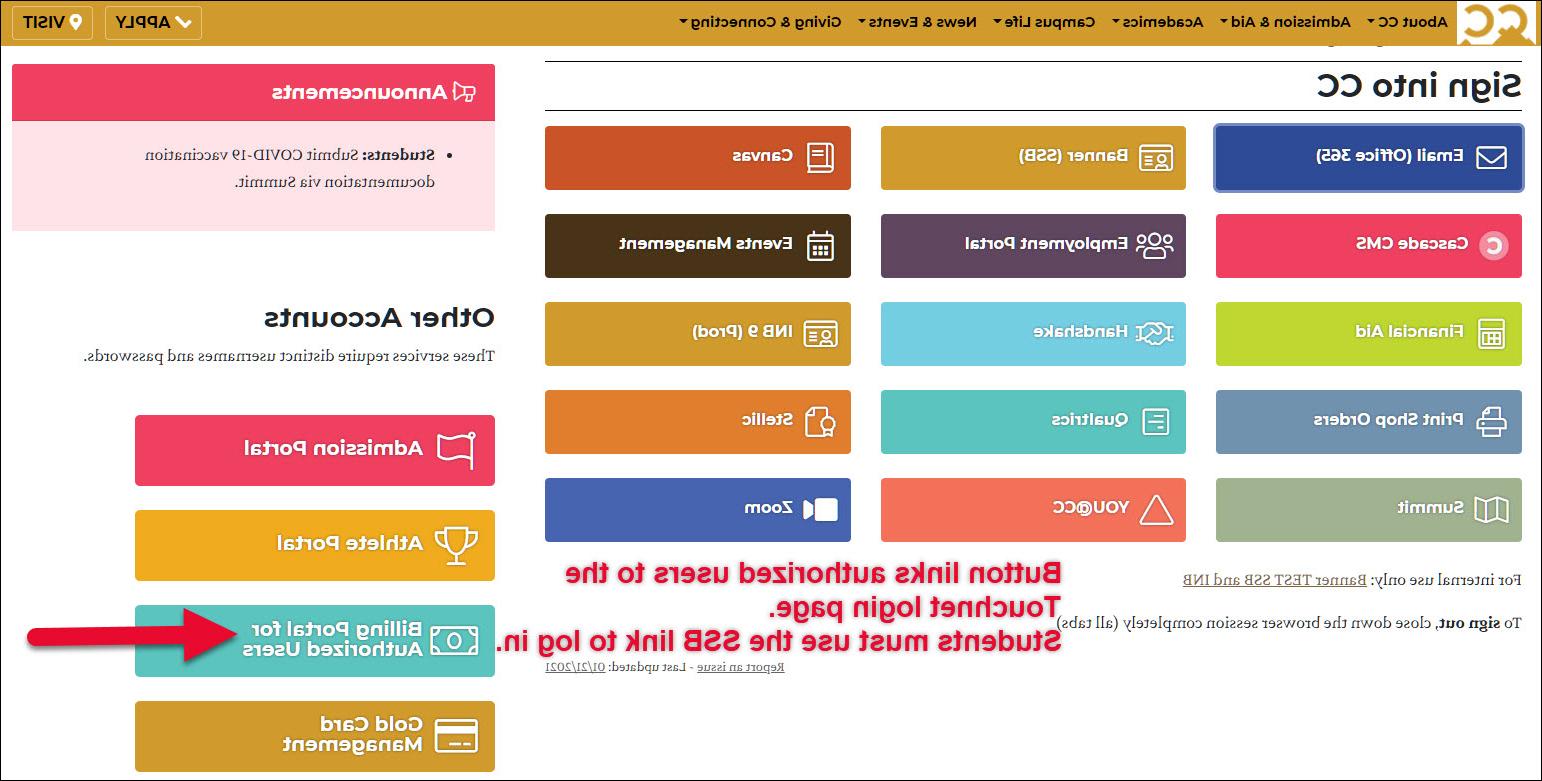The image size is (1542, 781).
Task: Click the certificate icon on the Stellic tile
Action: [x=820, y=421]
